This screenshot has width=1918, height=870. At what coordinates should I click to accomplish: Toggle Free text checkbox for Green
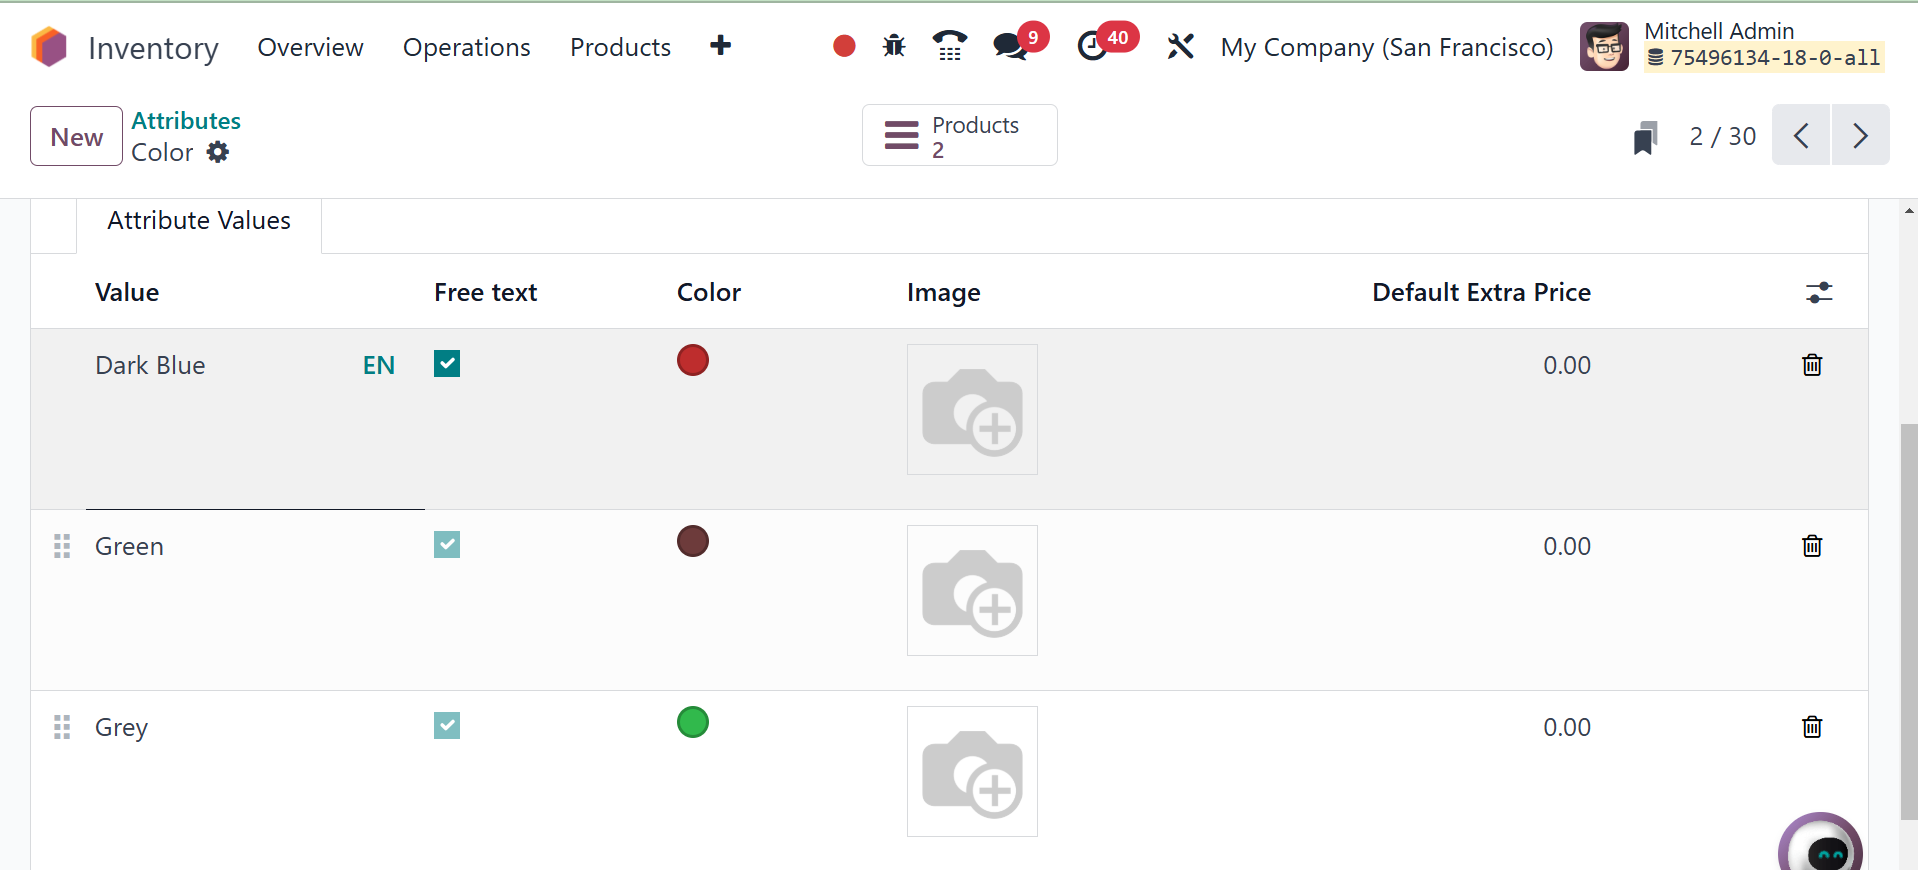click(447, 545)
